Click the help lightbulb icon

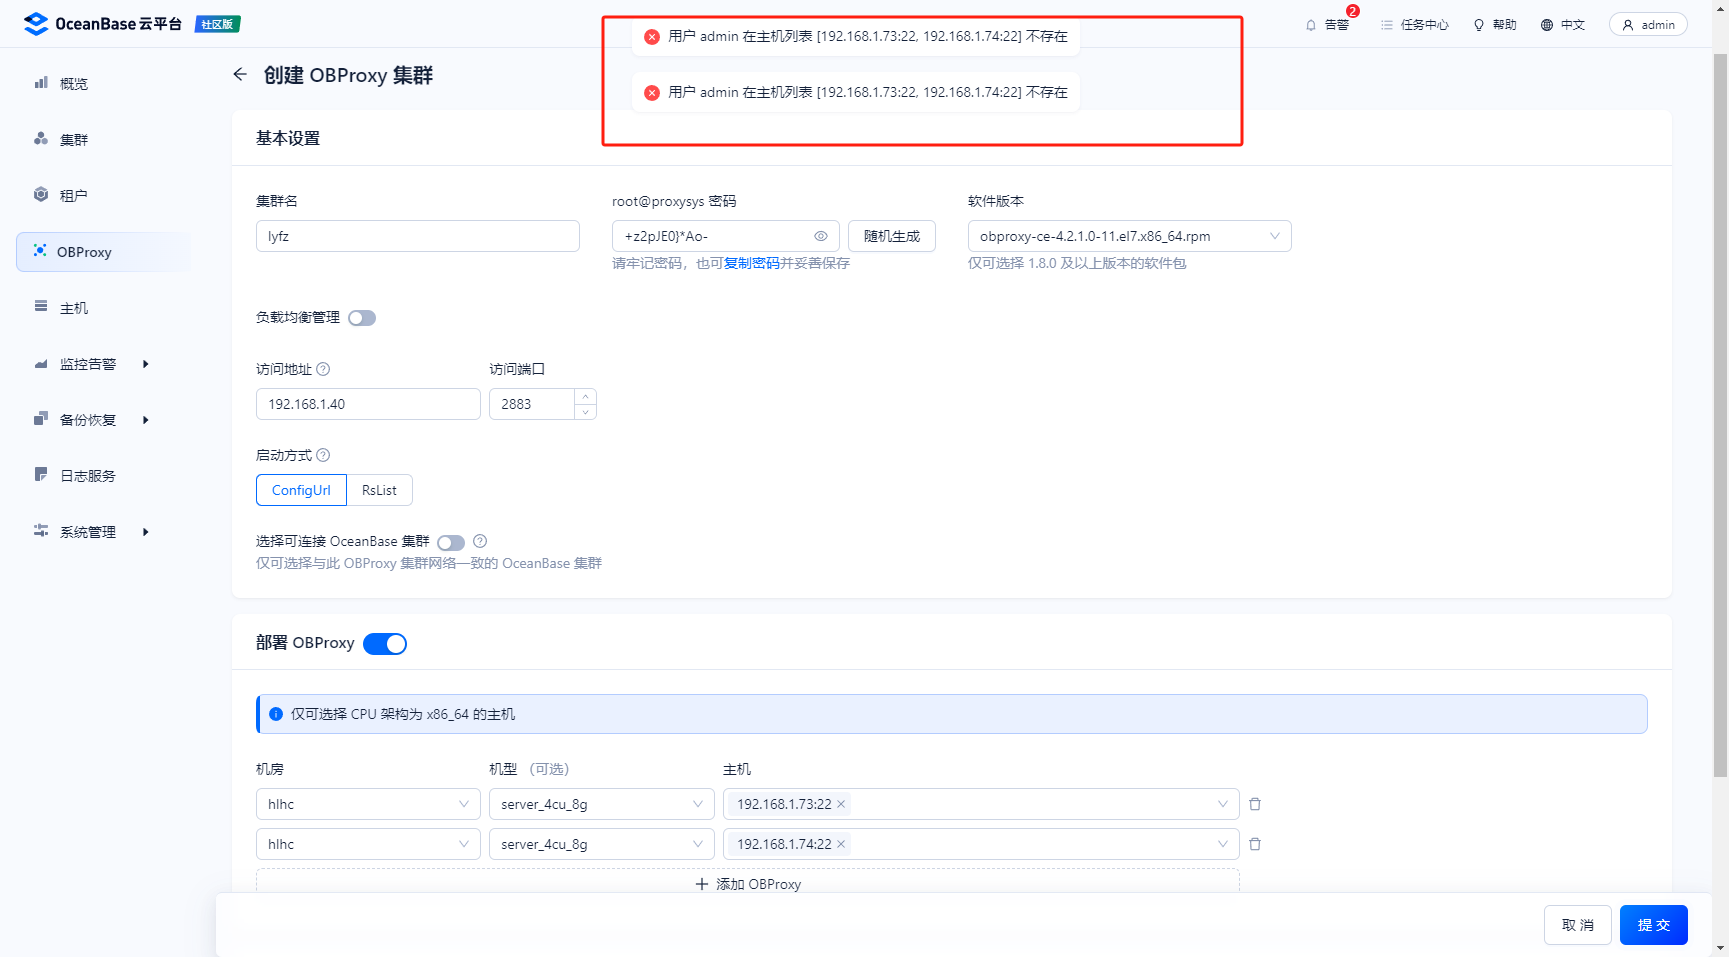click(1479, 25)
